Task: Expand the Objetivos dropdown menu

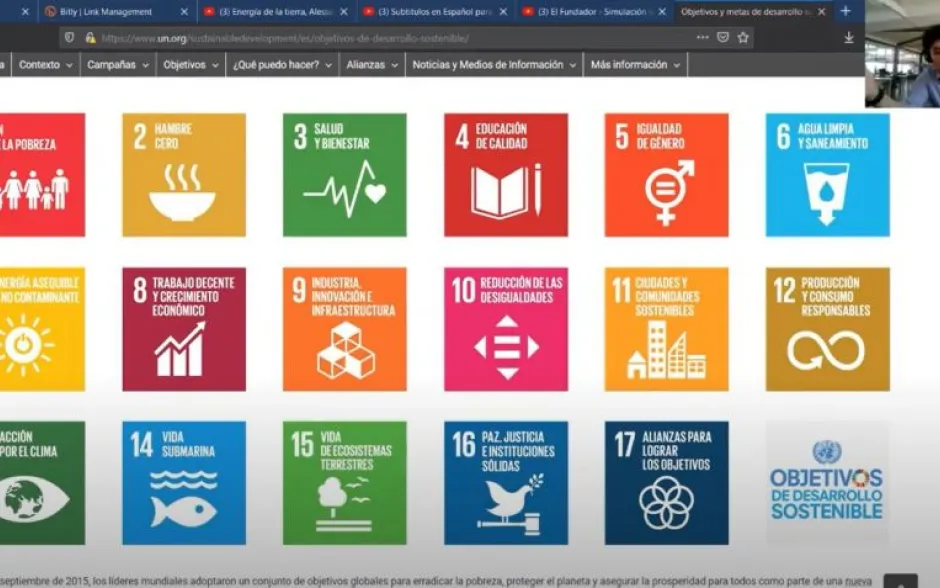Action: pos(191,65)
